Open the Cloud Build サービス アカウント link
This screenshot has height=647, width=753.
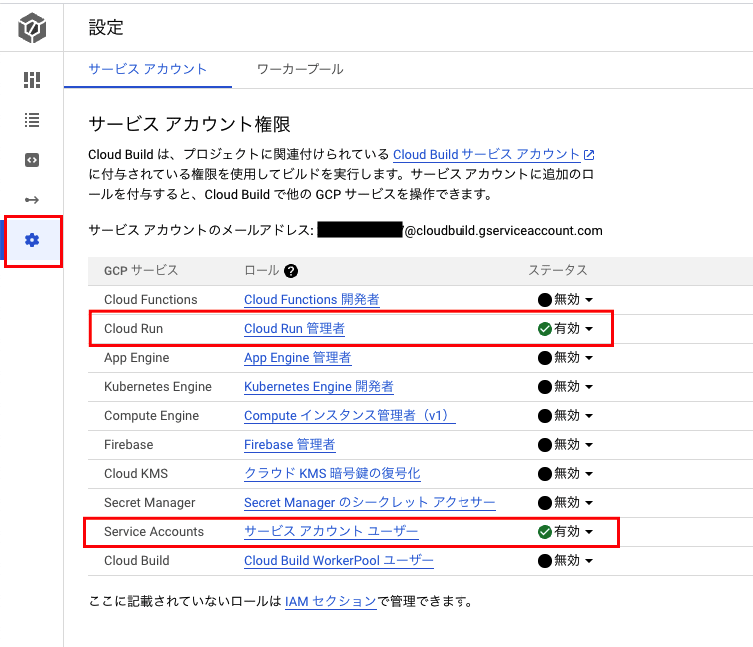(486, 155)
